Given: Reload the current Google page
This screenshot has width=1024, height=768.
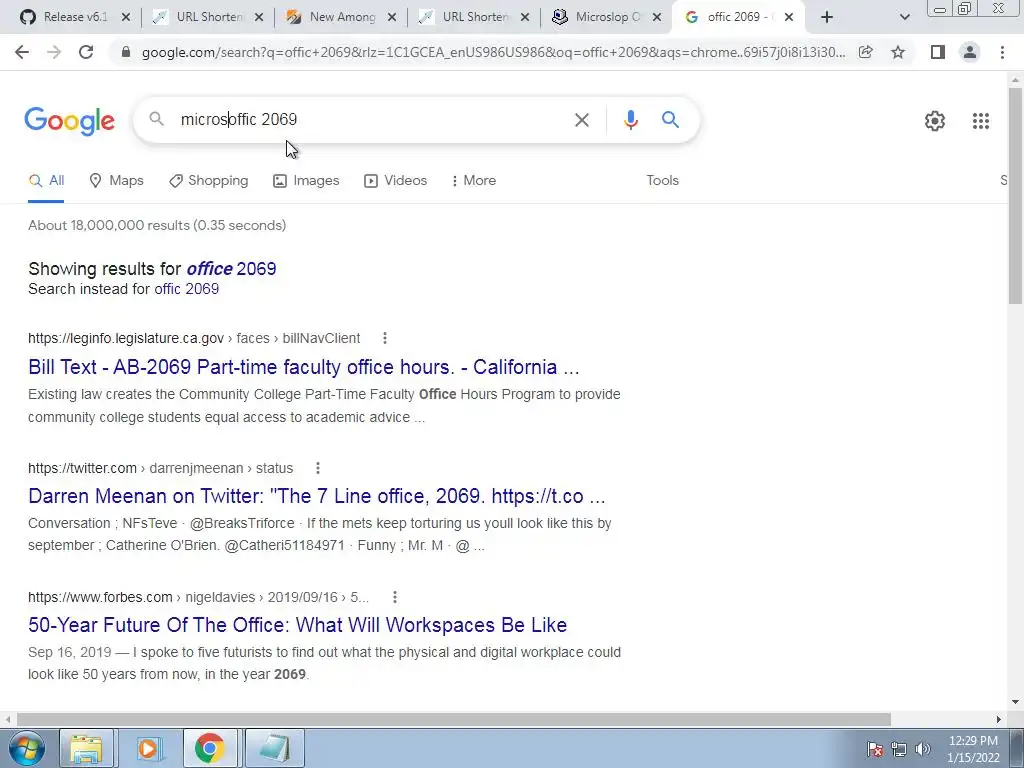Looking at the screenshot, I should click(86, 52).
